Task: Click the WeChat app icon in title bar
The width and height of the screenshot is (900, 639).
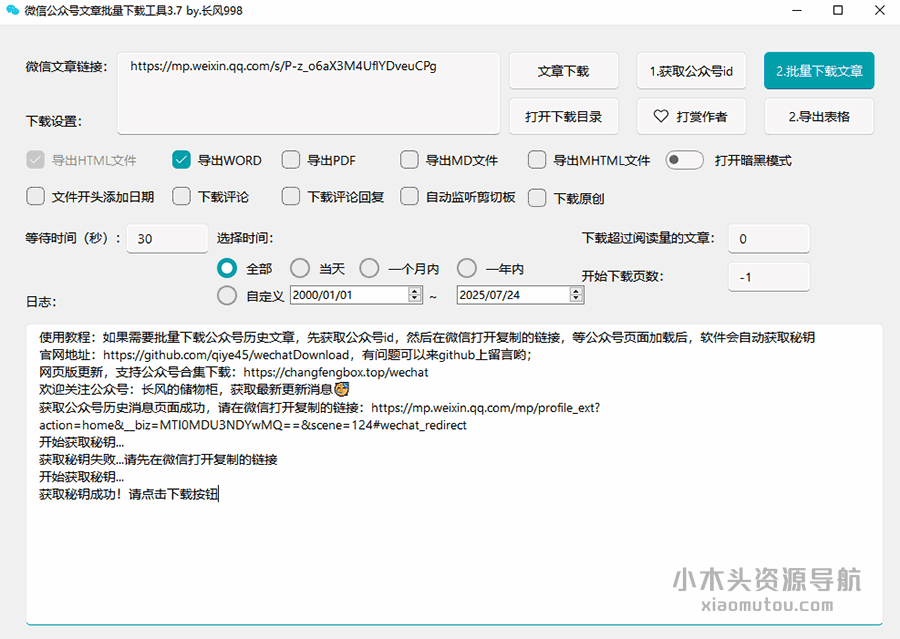Action: (12, 10)
